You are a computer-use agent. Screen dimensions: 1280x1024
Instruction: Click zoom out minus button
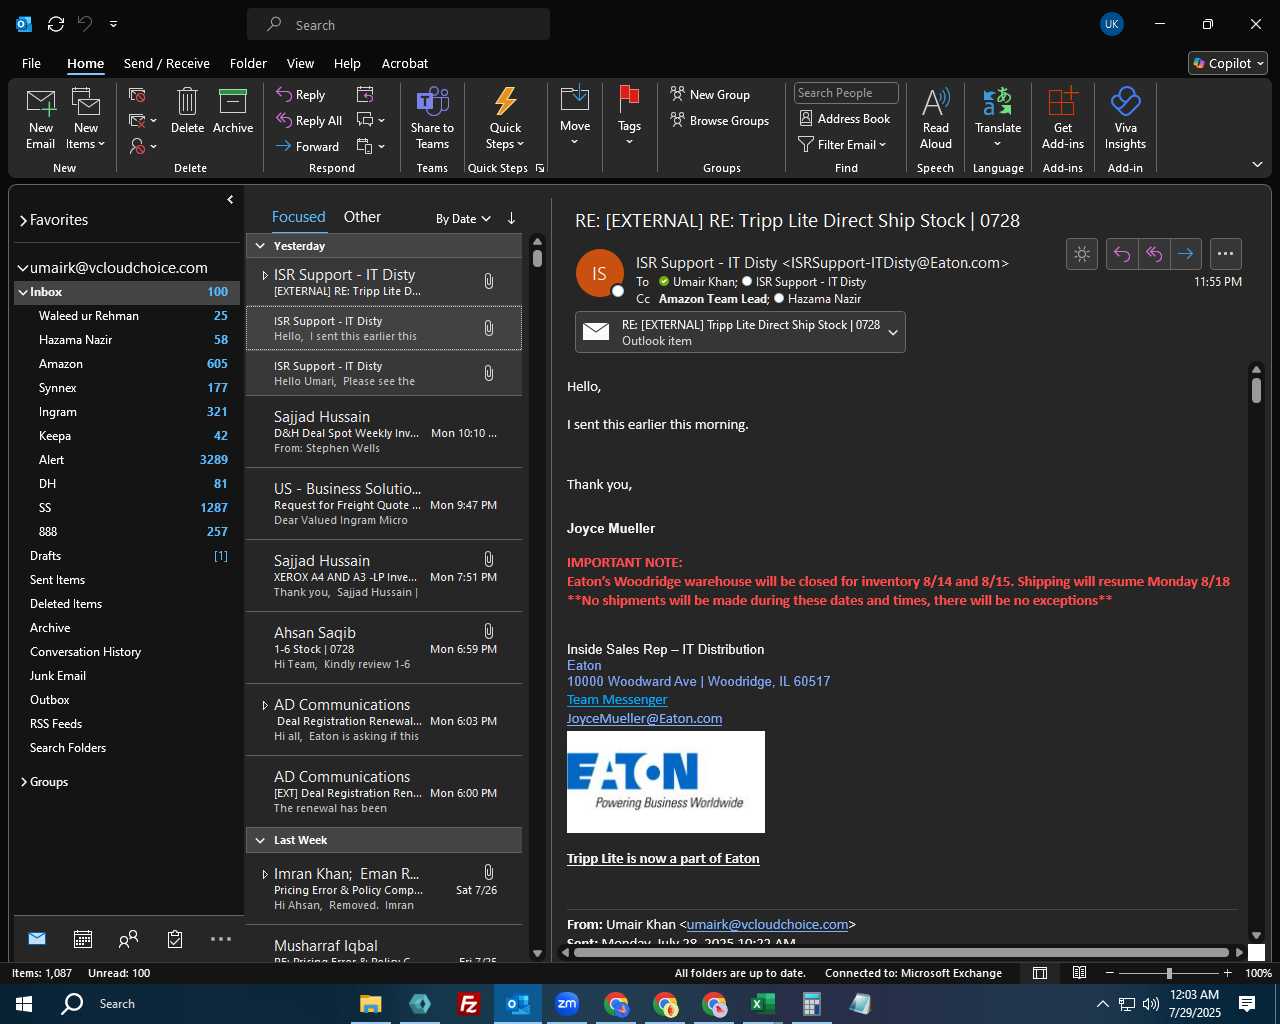pyautogui.click(x=1109, y=973)
